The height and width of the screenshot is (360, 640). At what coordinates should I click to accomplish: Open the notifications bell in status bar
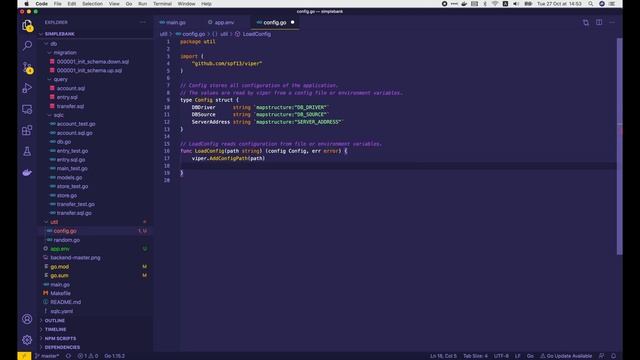click(x=613, y=356)
